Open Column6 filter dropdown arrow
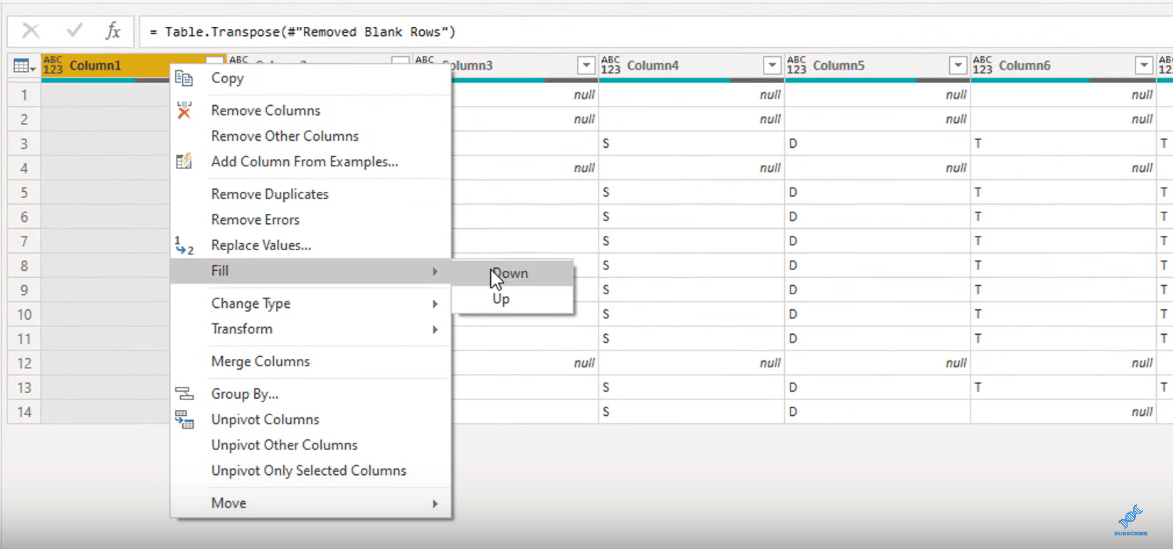Image resolution: width=1173 pixels, height=549 pixels. click(1144, 66)
